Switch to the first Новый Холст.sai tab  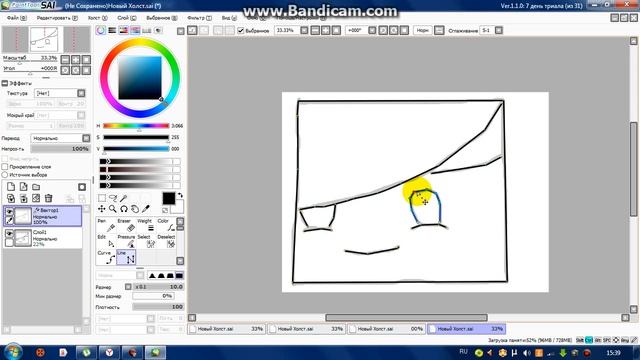point(227,329)
